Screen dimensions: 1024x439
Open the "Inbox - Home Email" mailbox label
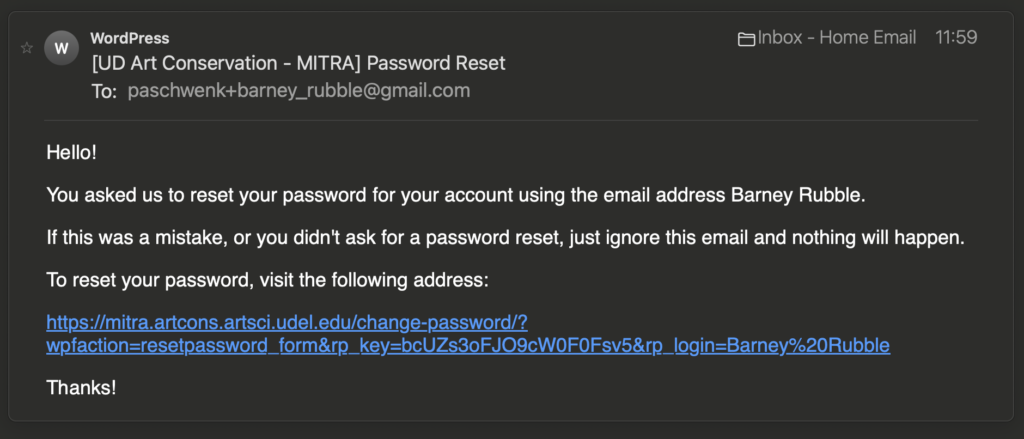click(x=837, y=38)
